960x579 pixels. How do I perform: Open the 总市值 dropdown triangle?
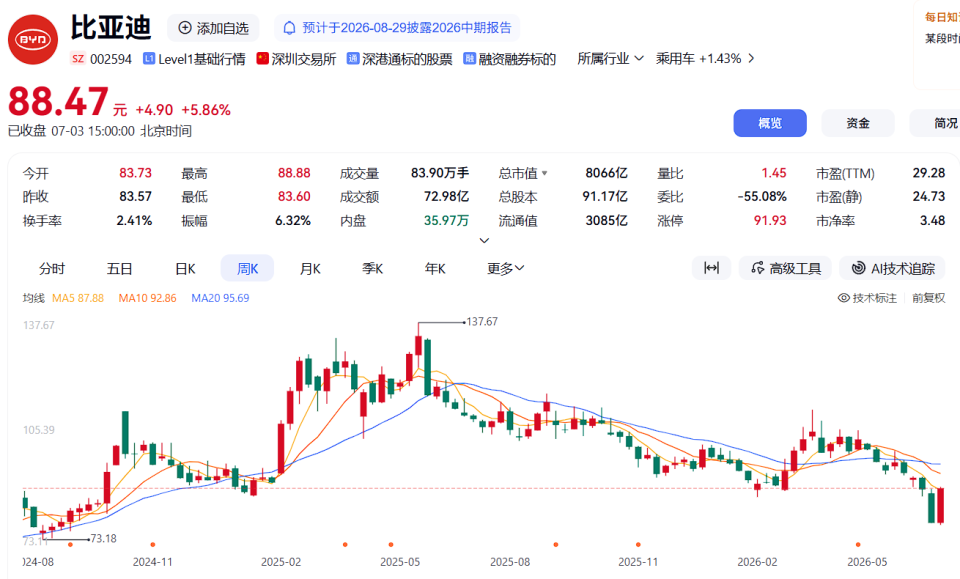tap(544, 174)
